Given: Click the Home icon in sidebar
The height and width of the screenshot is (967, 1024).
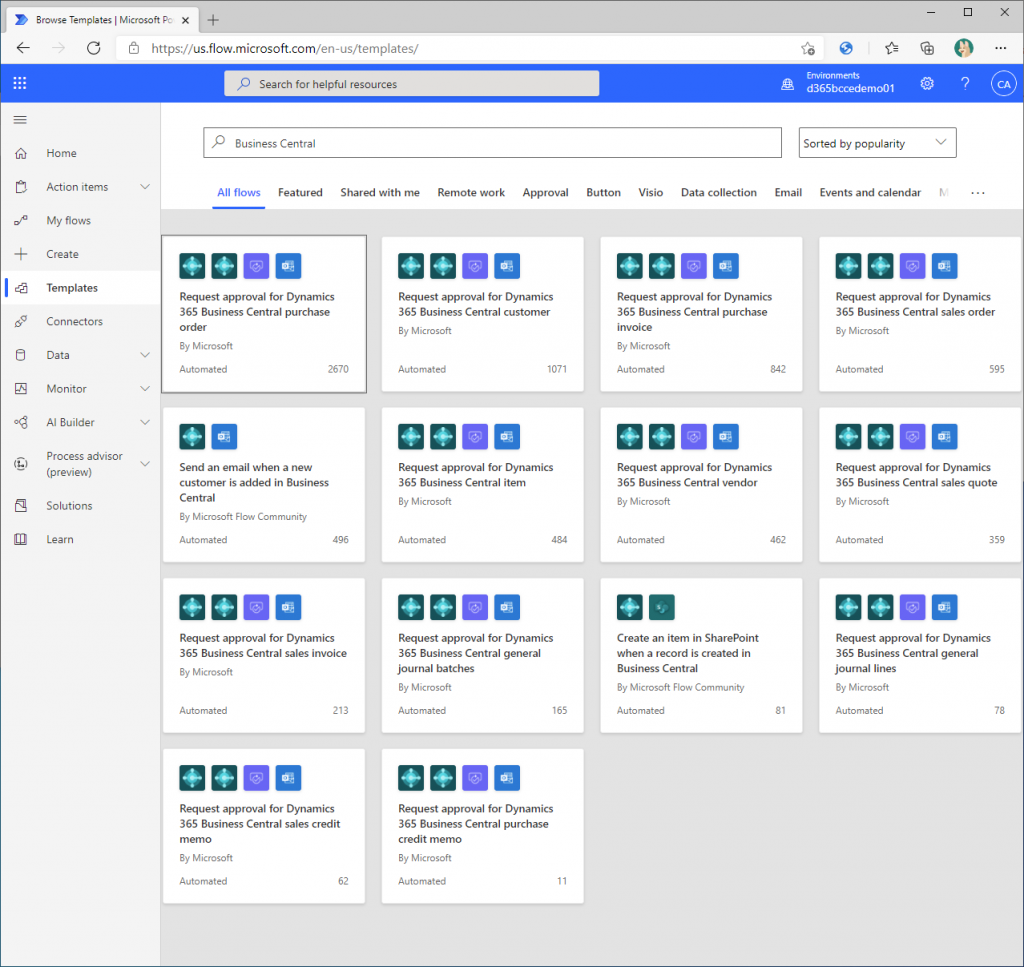Looking at the screenshot, I should [x=21, y=153].
